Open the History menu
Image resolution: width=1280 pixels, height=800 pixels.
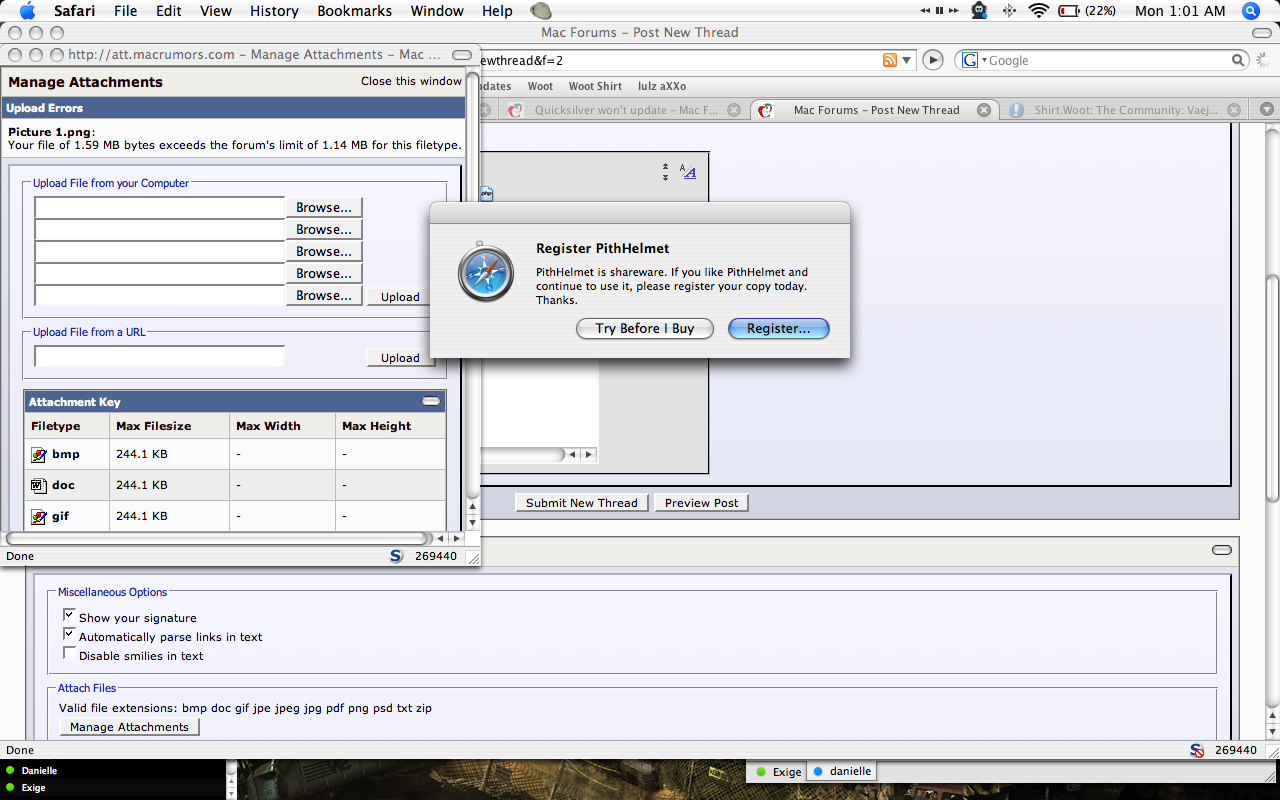click(x=274, y=11)
